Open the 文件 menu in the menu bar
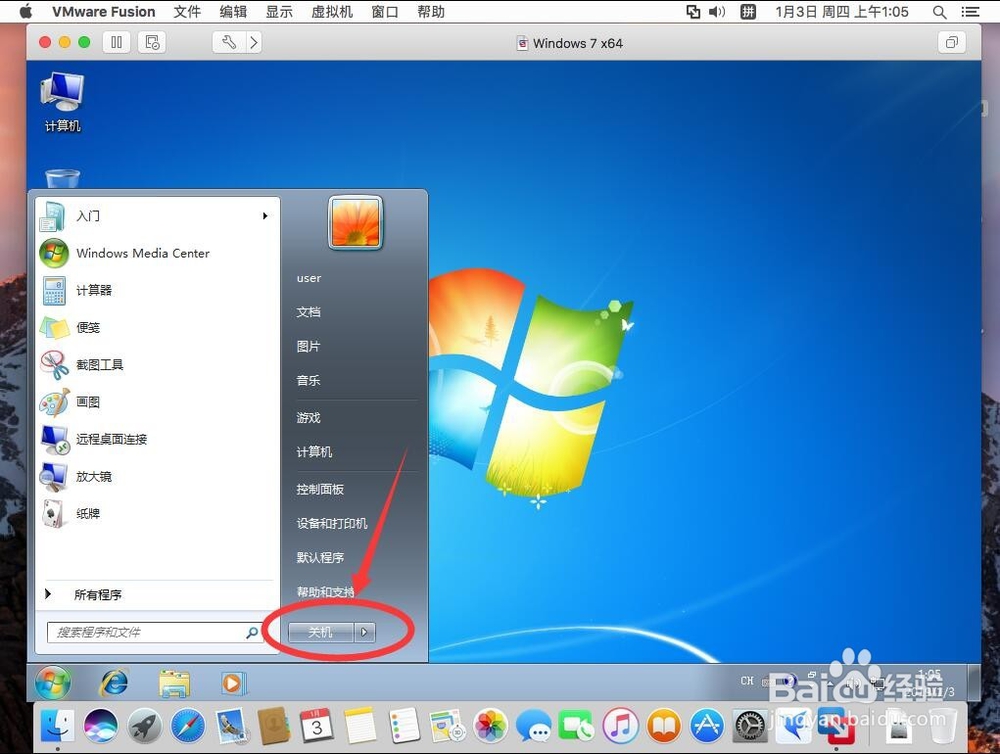1000x754 pixels. coord(187,11)
